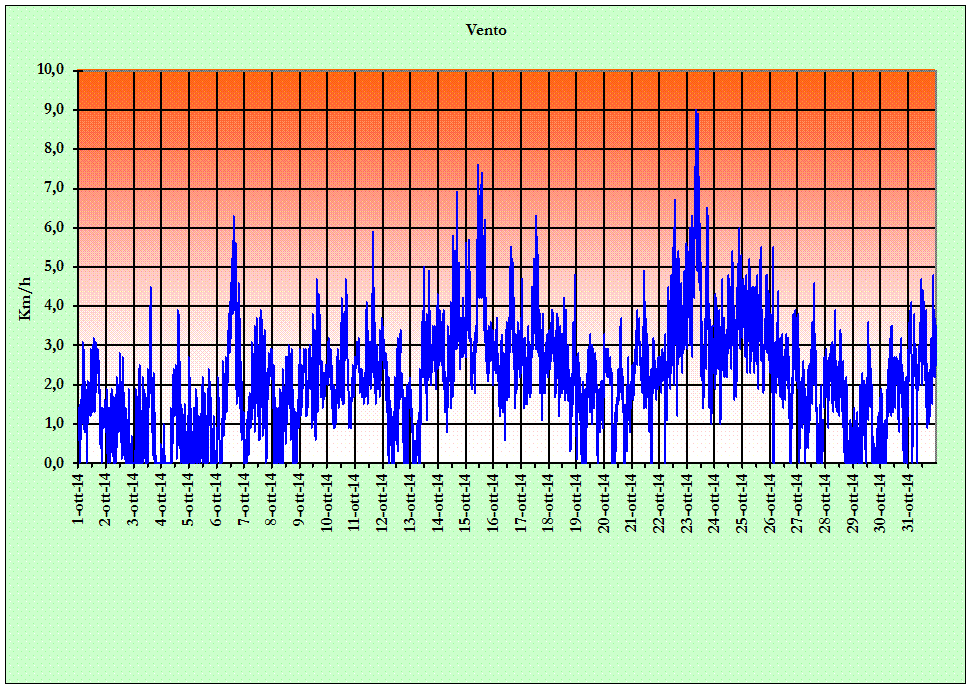
Task: Click the 7.6 km/h wind peak on 15-ott
Action: pyautogui.click(x=478, y=166)
